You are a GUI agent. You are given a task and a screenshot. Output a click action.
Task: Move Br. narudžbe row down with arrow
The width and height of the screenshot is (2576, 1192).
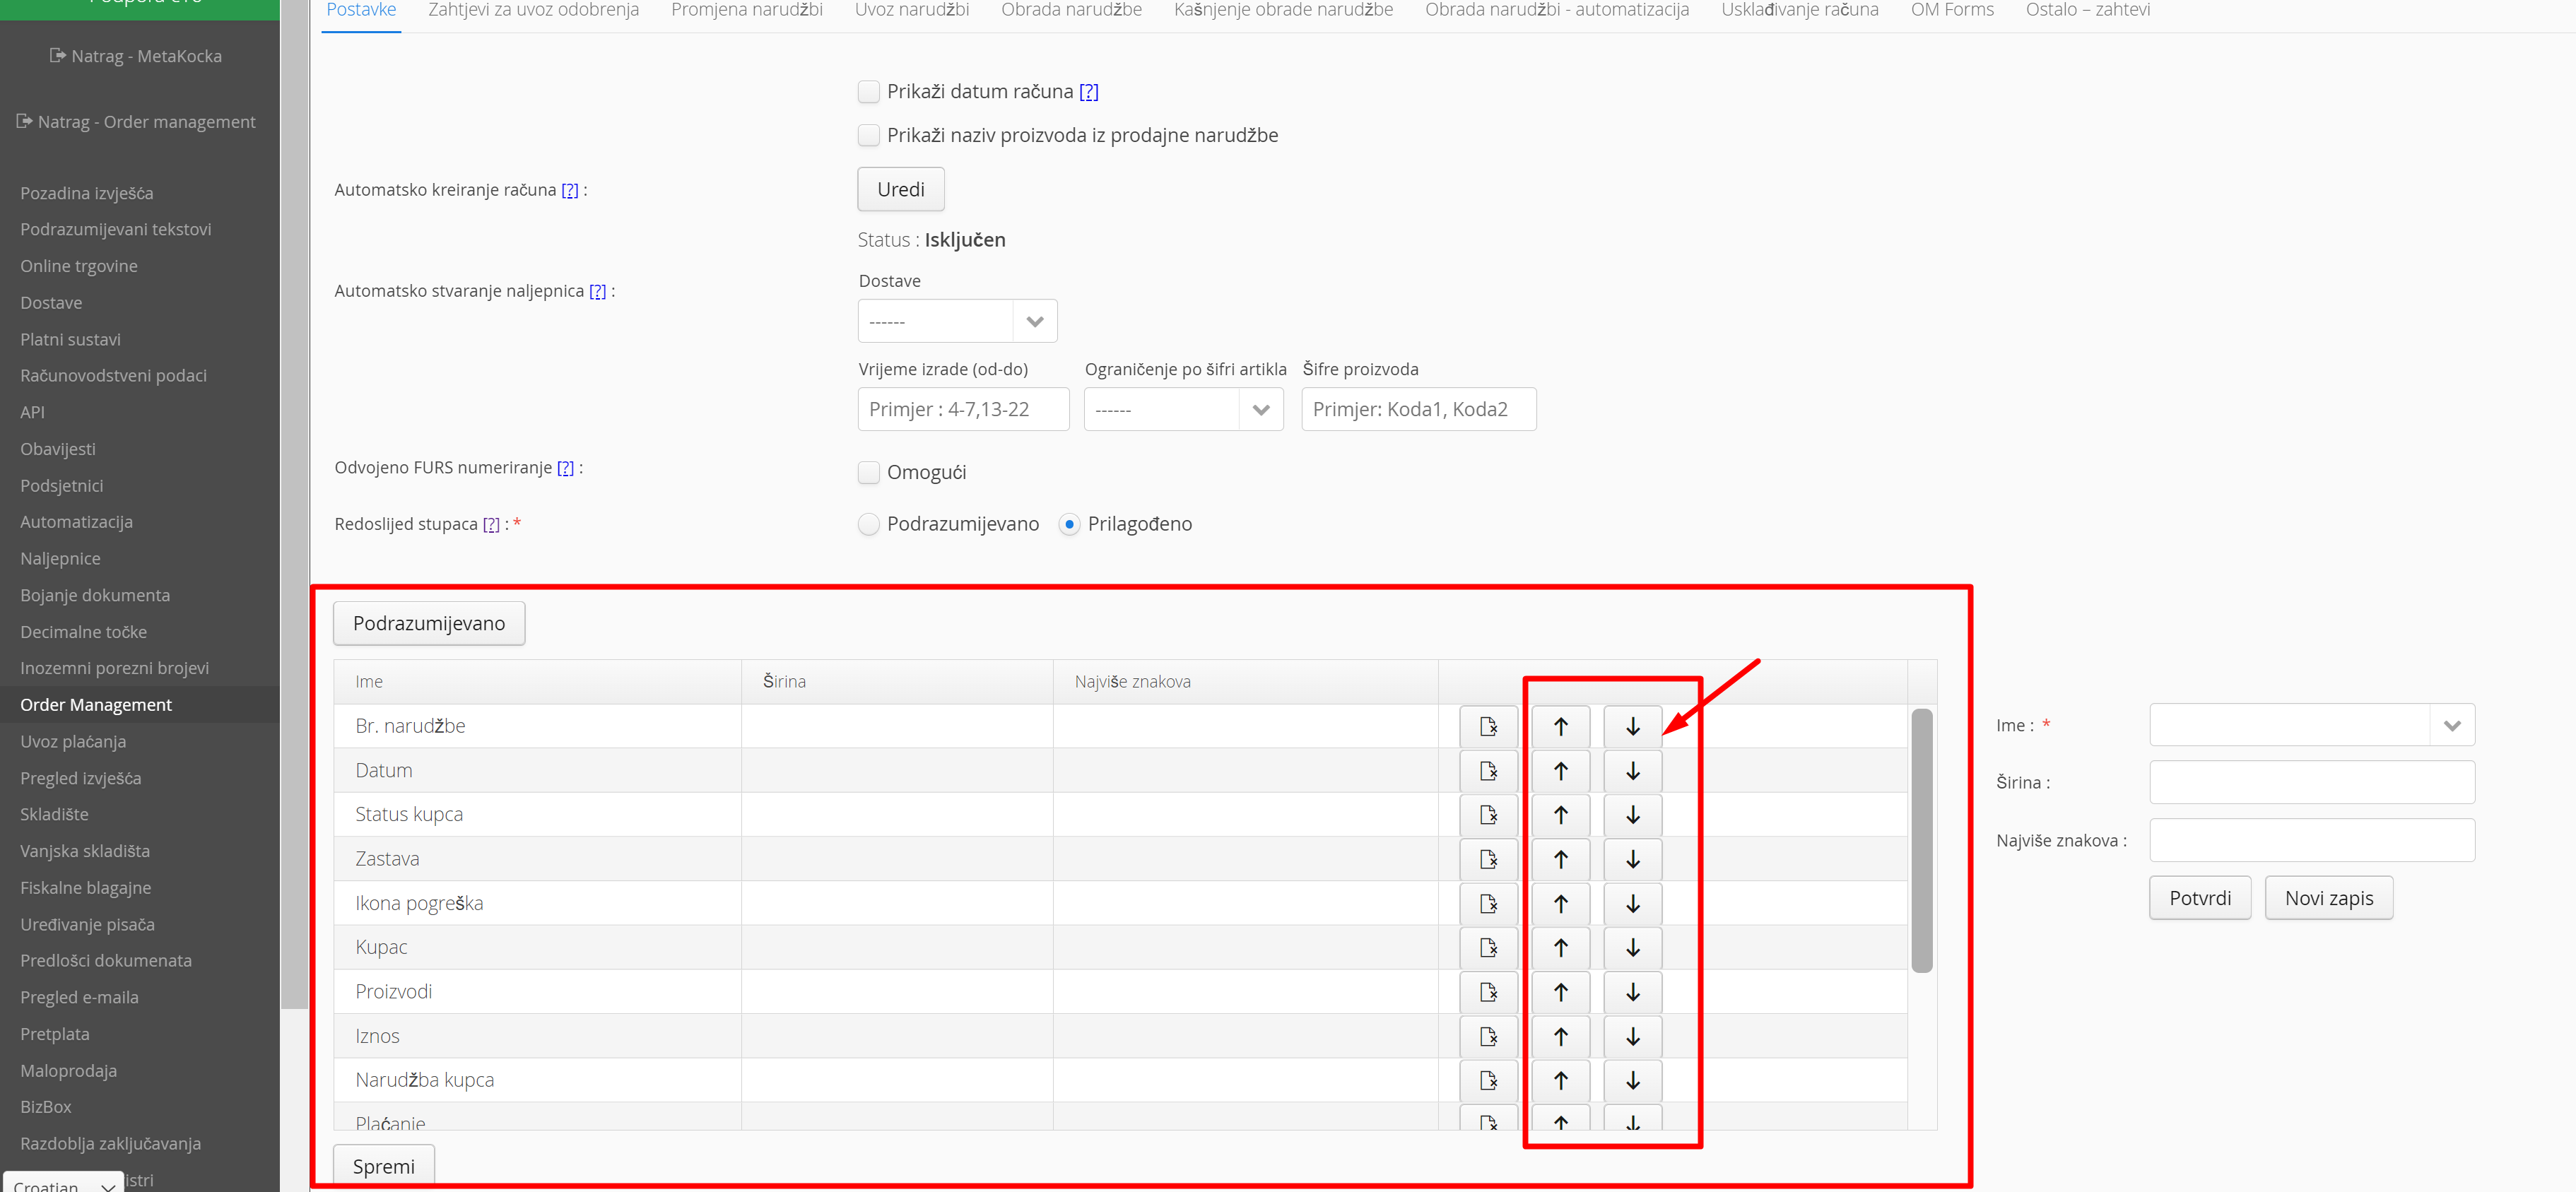coord(1632,727)
